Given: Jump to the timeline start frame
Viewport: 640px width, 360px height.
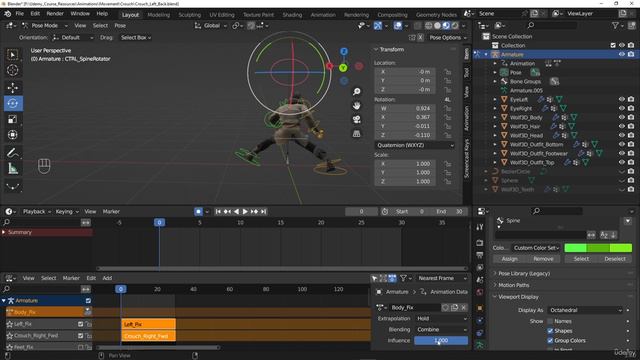Looking at the screenshot, I should (218, 211).
